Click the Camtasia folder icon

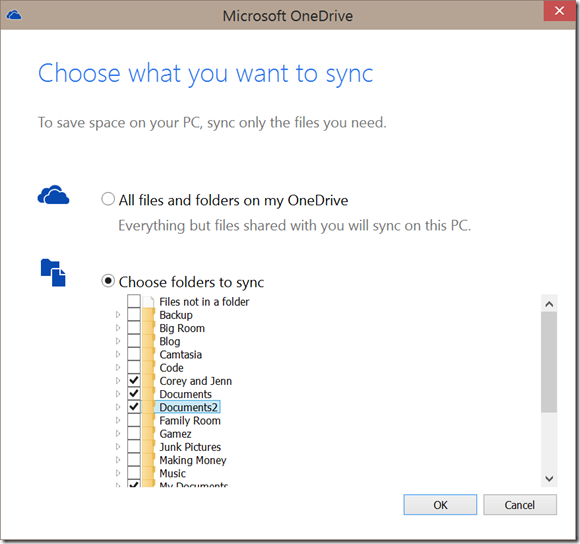[x=148, y=355]
